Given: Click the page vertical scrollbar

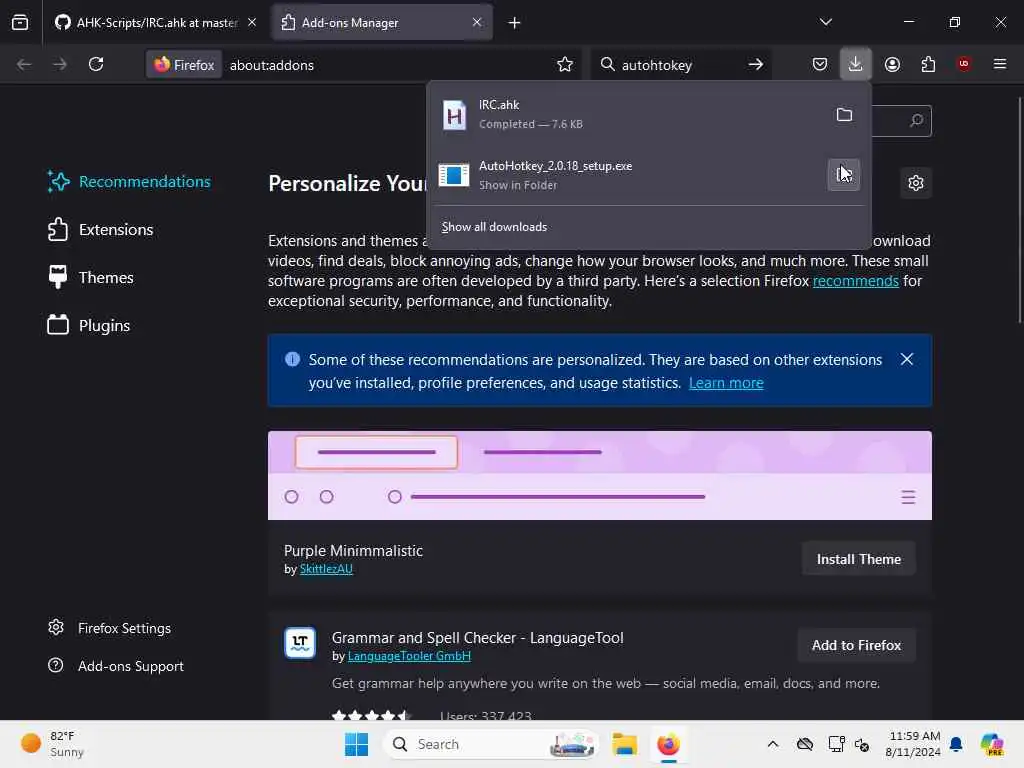Looking at the screenshot, I should coord(1019,209).
